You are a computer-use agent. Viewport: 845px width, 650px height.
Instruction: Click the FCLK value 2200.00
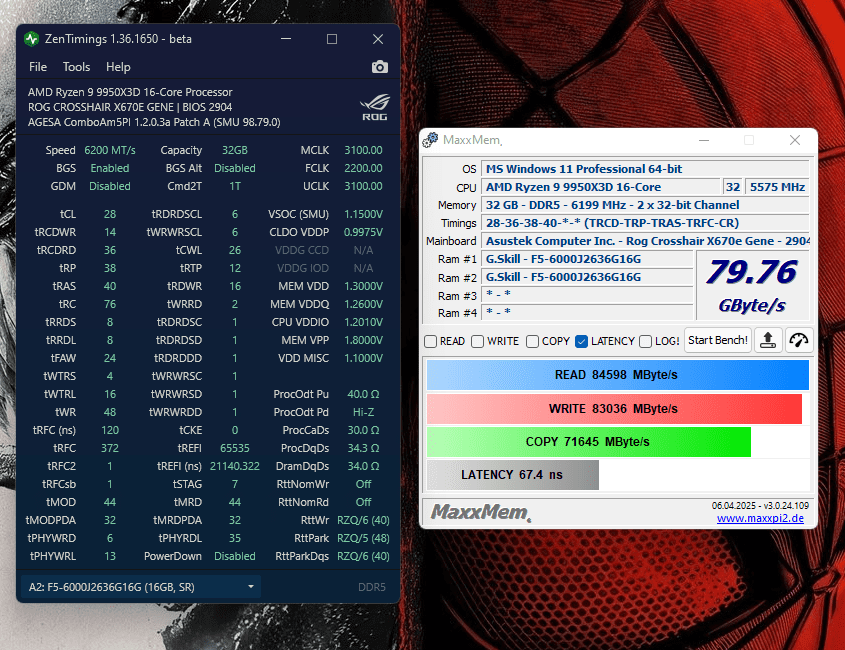coord(363,168)
